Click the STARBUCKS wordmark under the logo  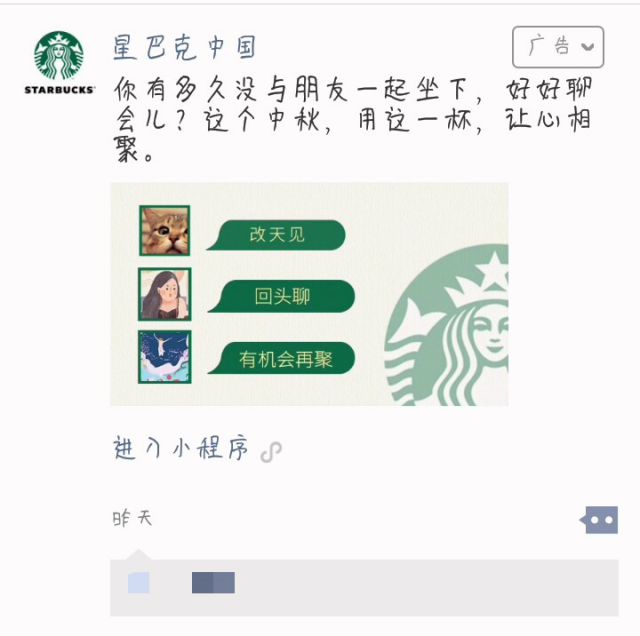coord(59,90)
